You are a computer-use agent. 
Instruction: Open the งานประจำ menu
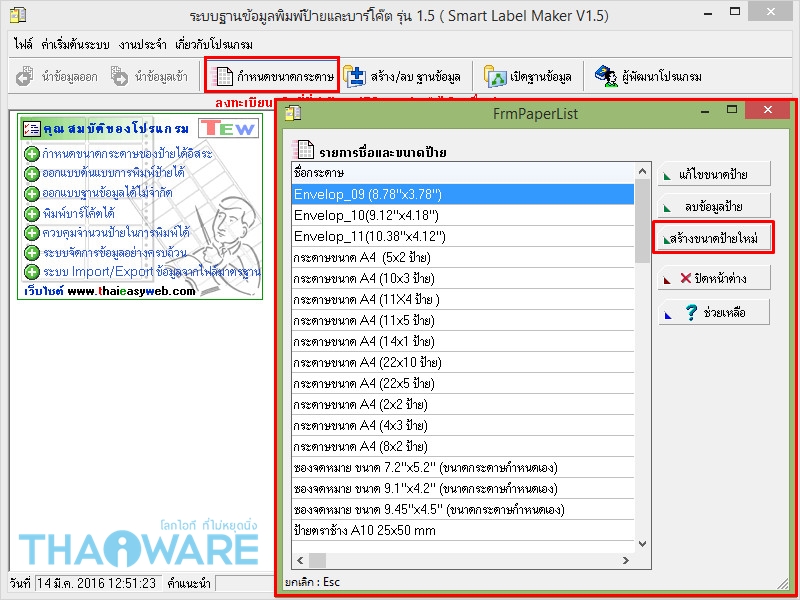(142, 44)
